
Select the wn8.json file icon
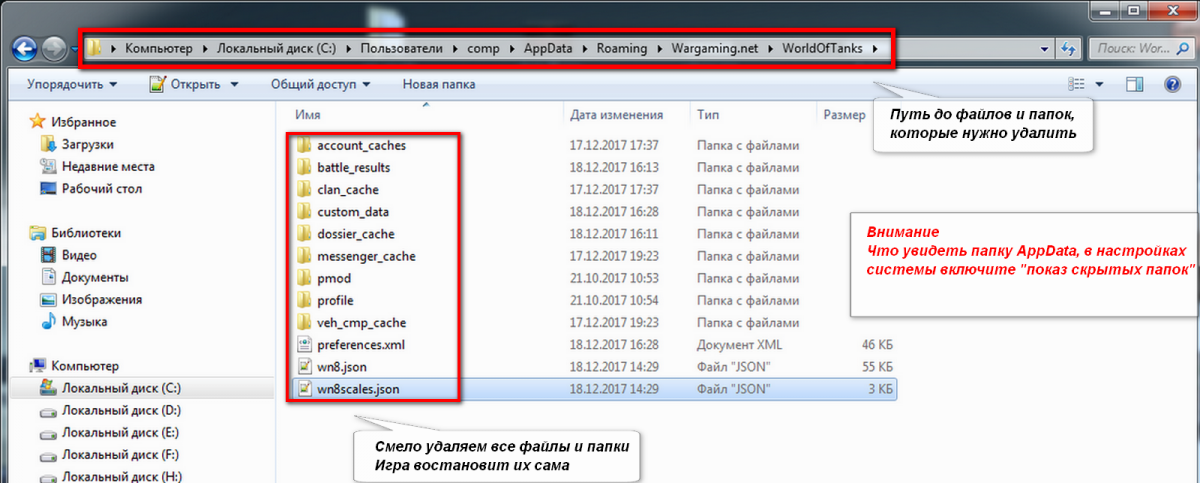pos(305,367)
